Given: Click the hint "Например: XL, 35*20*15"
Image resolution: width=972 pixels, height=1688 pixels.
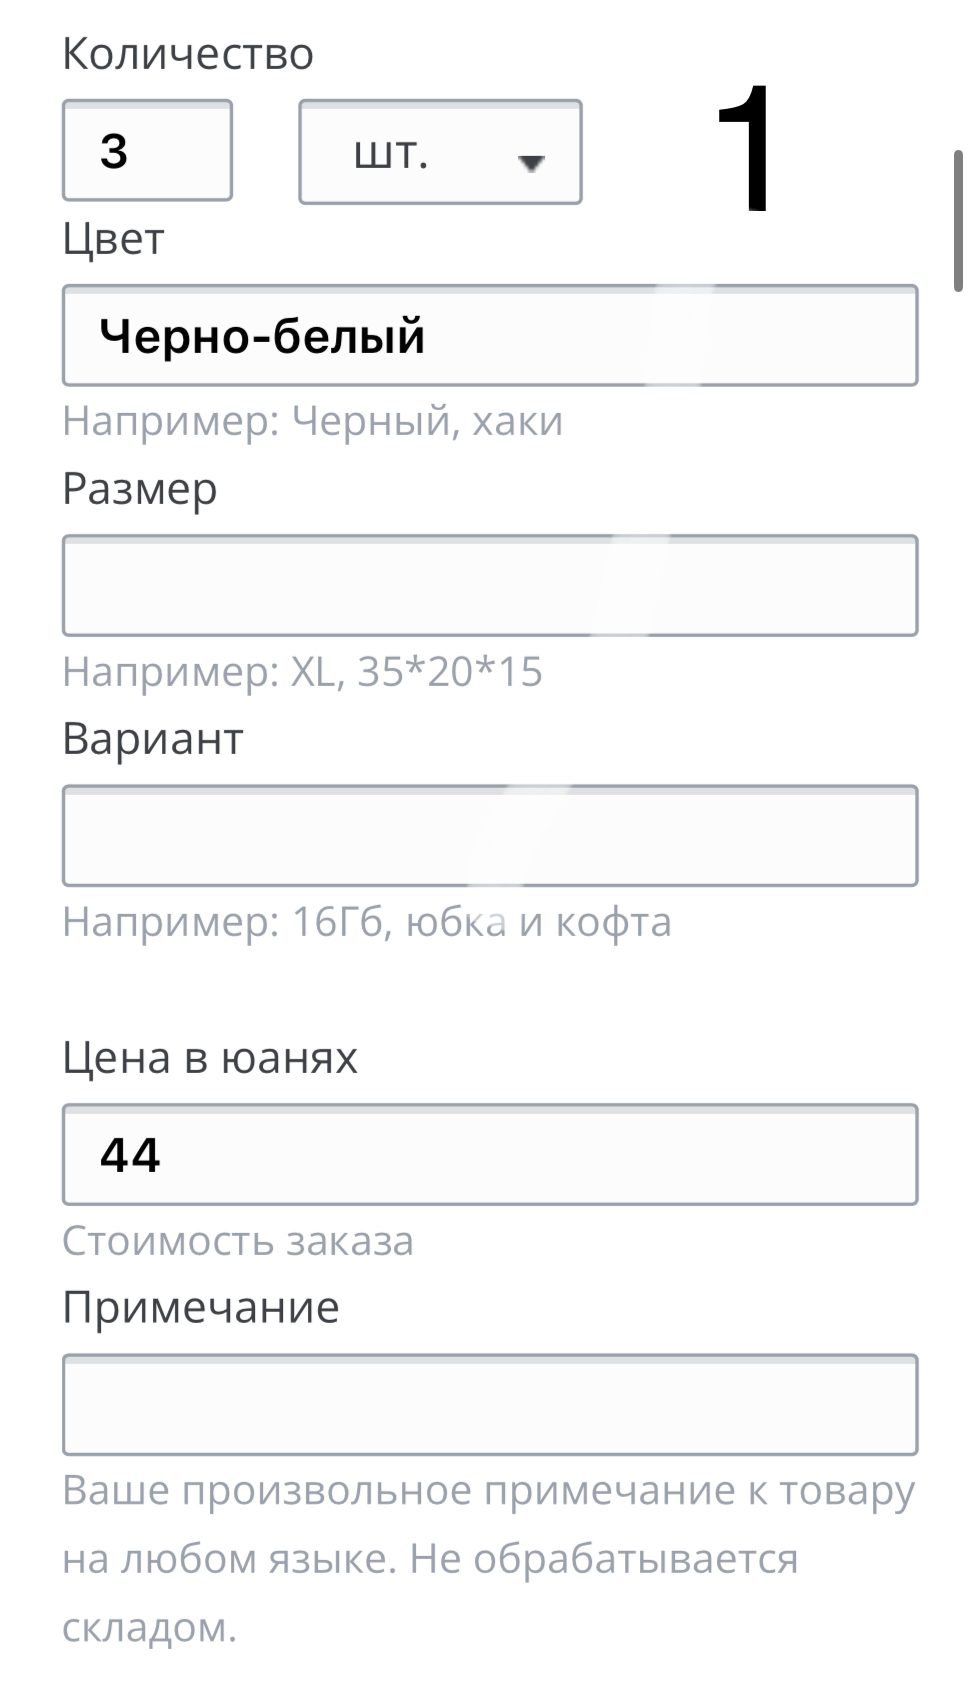Looking at the screenshot, I should [302, 671].
